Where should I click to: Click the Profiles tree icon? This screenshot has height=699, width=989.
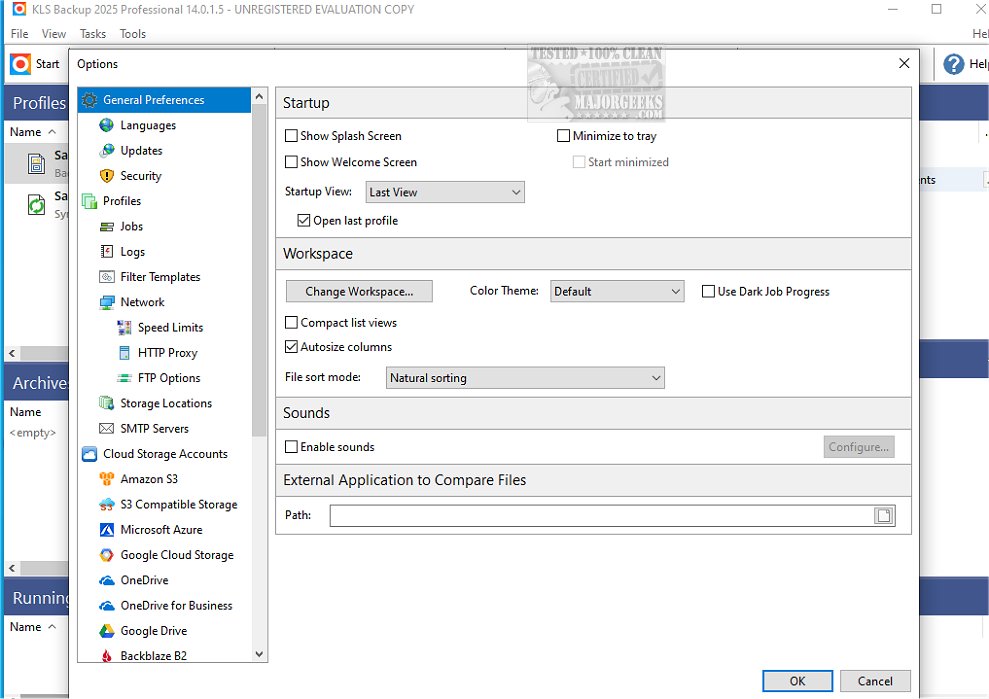tap(90, 201)
